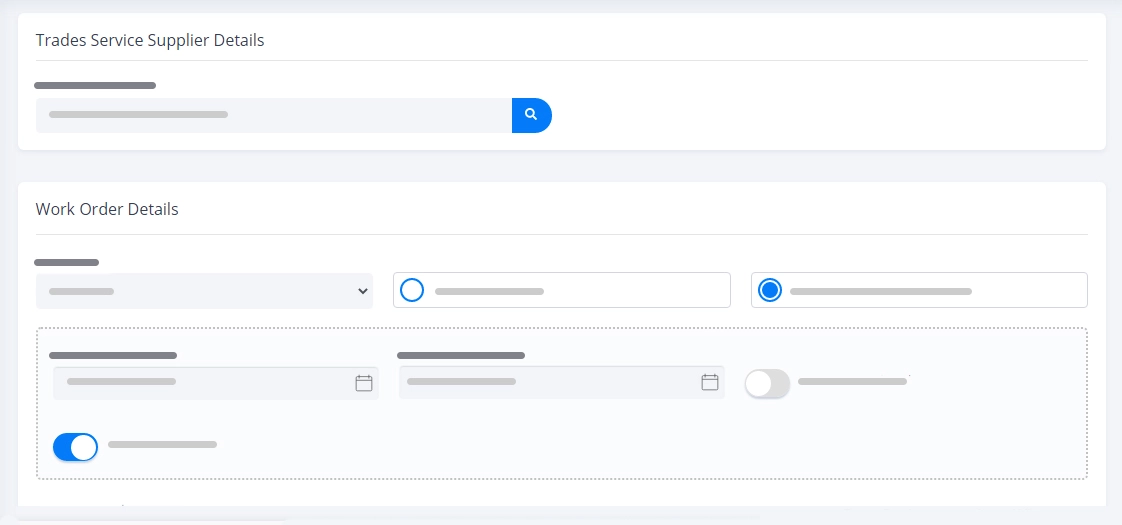Open calendar icon in second date field
Image resolution: width=1122 pixels, height=525 pixels.
[710, 382]
